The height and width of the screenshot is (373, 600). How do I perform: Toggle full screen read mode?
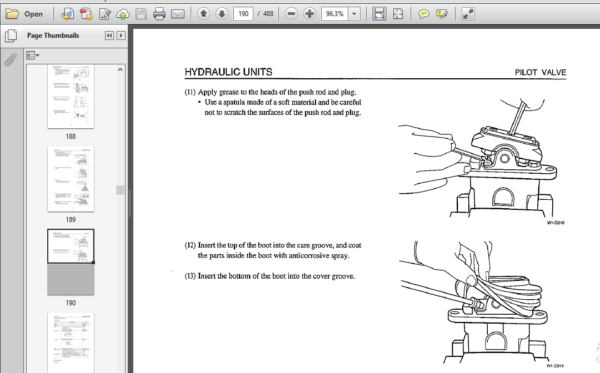coord(468,14)
